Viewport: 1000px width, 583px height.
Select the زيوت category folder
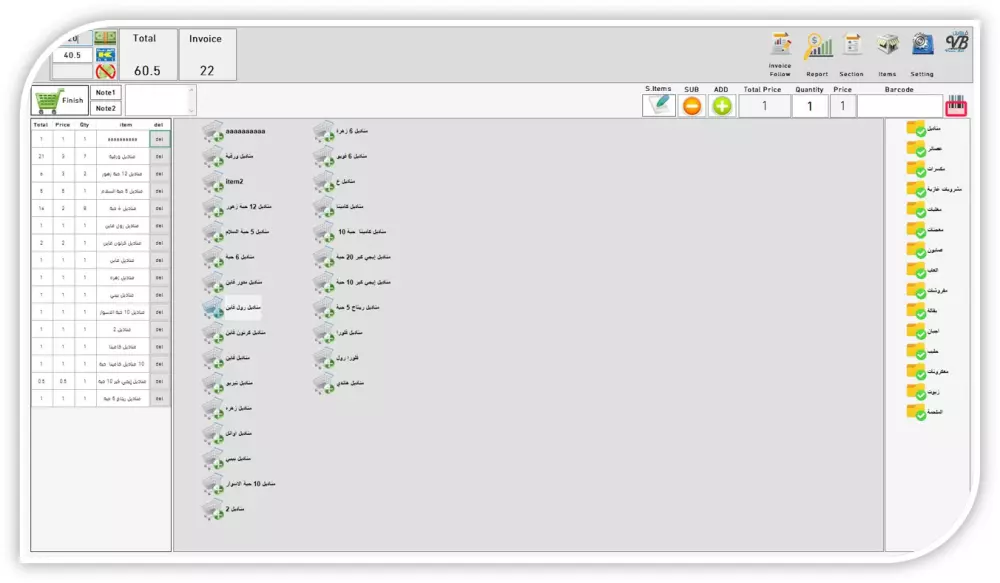(923, 392)
